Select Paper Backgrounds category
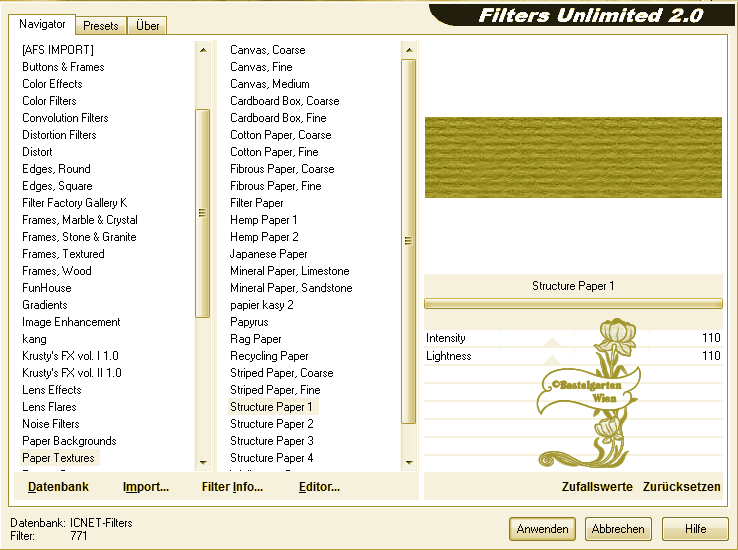This screenshot has width=738, height=550. [69, 441]
